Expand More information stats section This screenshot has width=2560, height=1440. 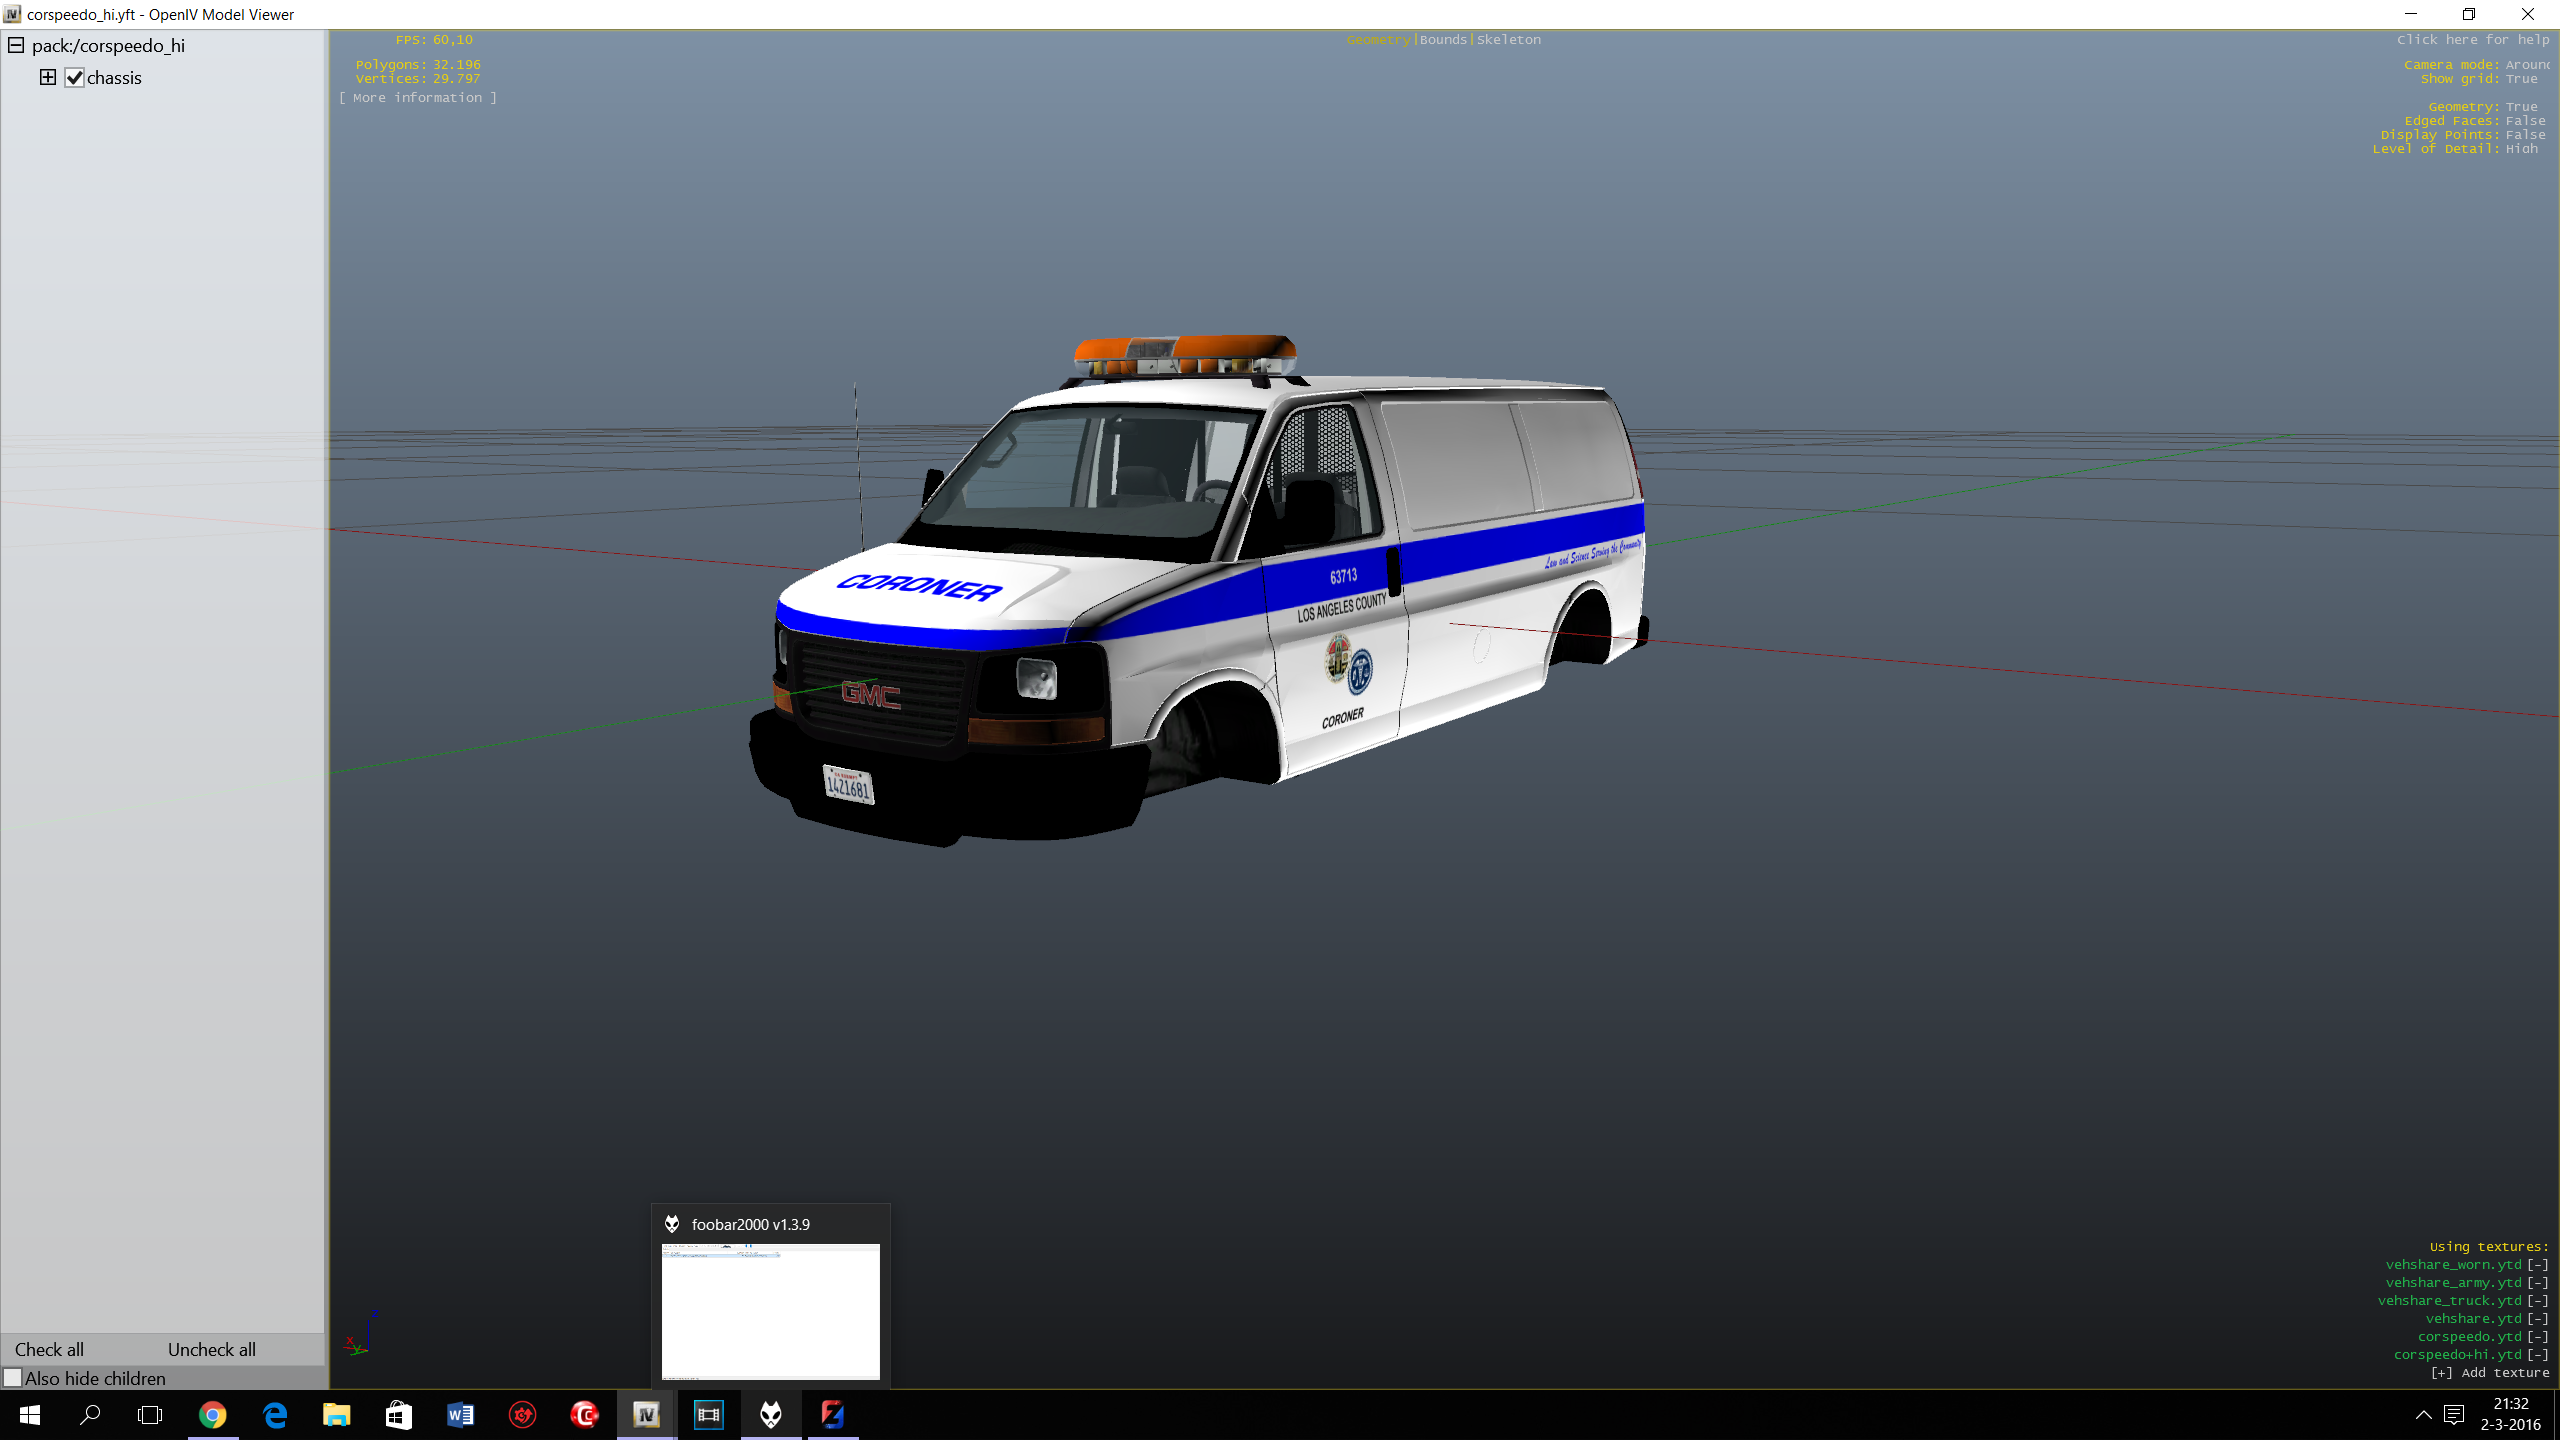tap(417, 98)
